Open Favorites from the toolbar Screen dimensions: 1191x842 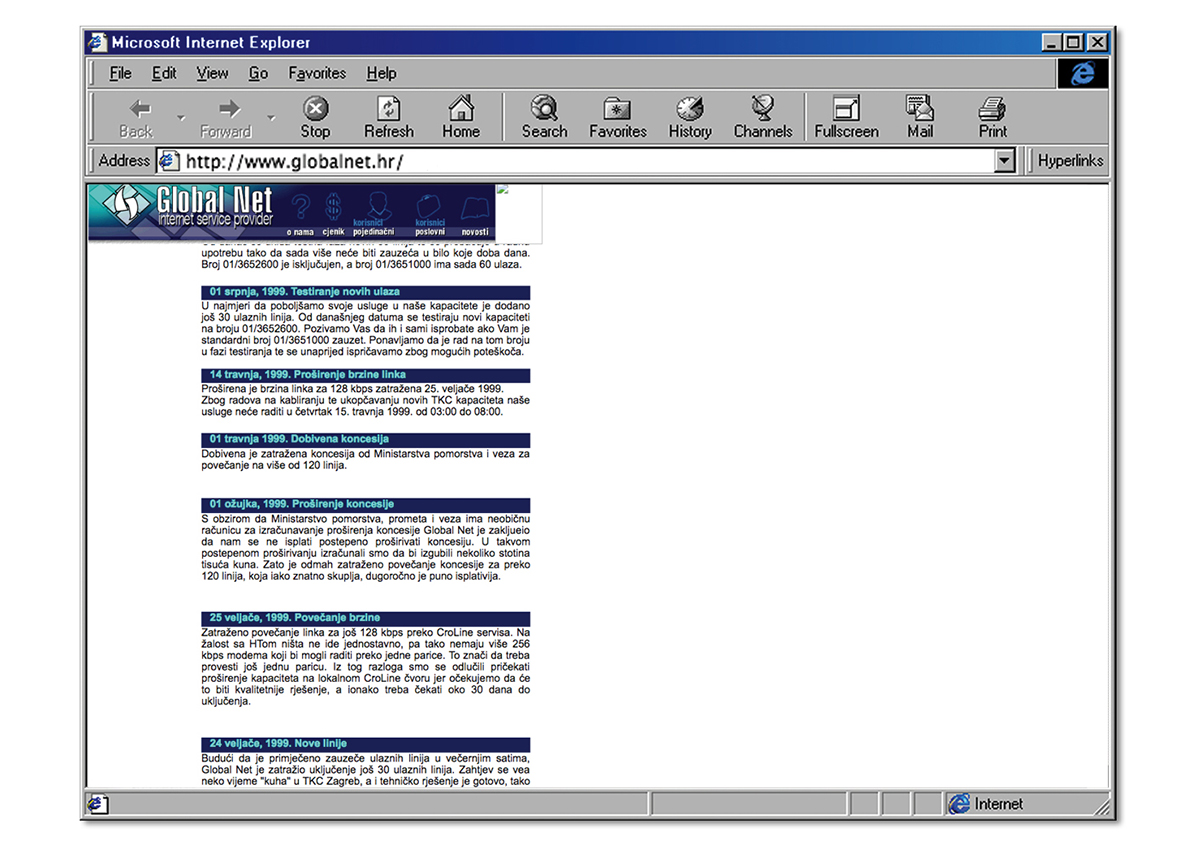pos(616,115)
